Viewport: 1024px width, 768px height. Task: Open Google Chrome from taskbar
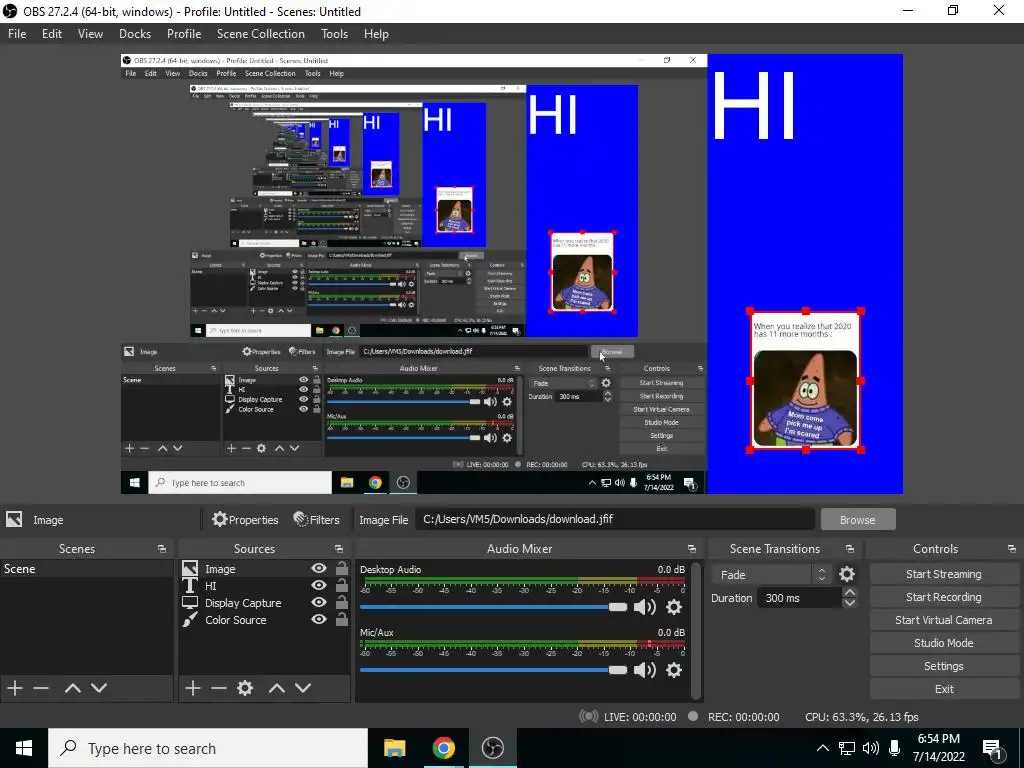[443, 748]
